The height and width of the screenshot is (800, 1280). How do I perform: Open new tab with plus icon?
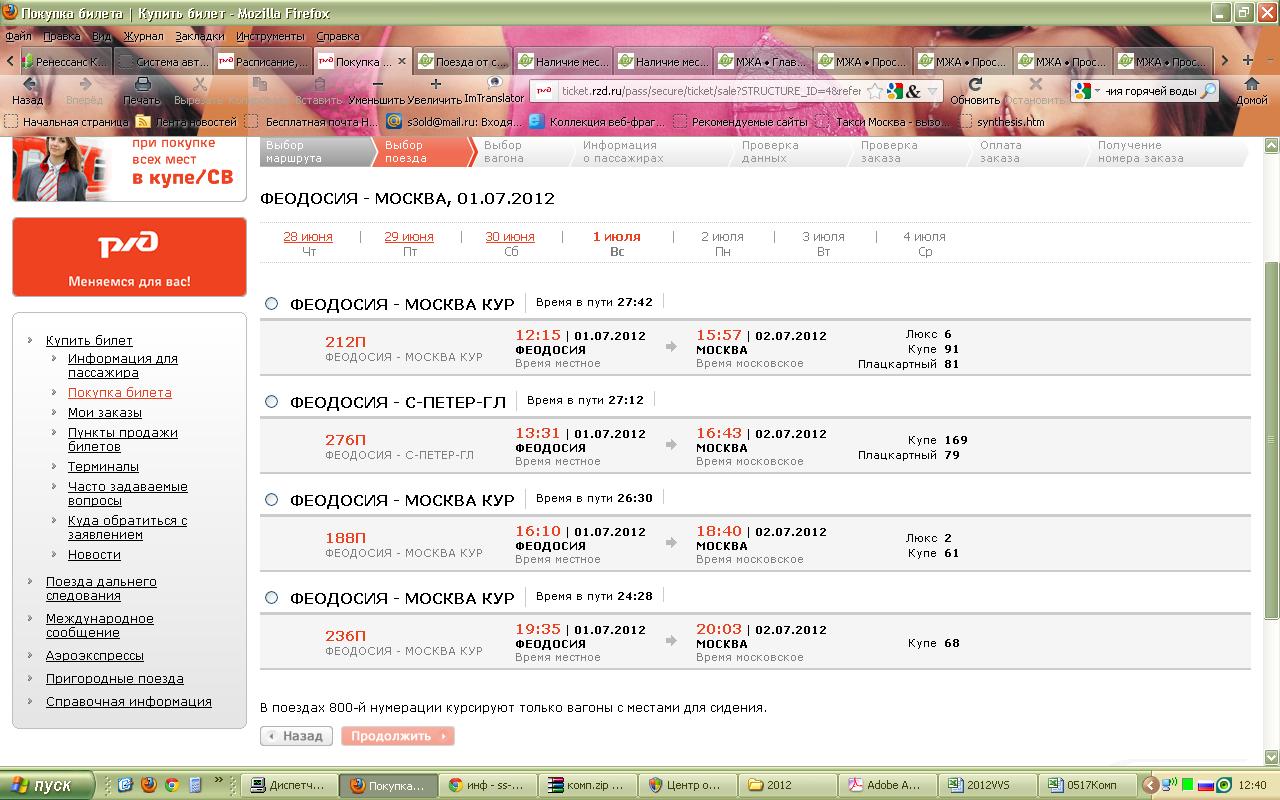click(1248, 61)
